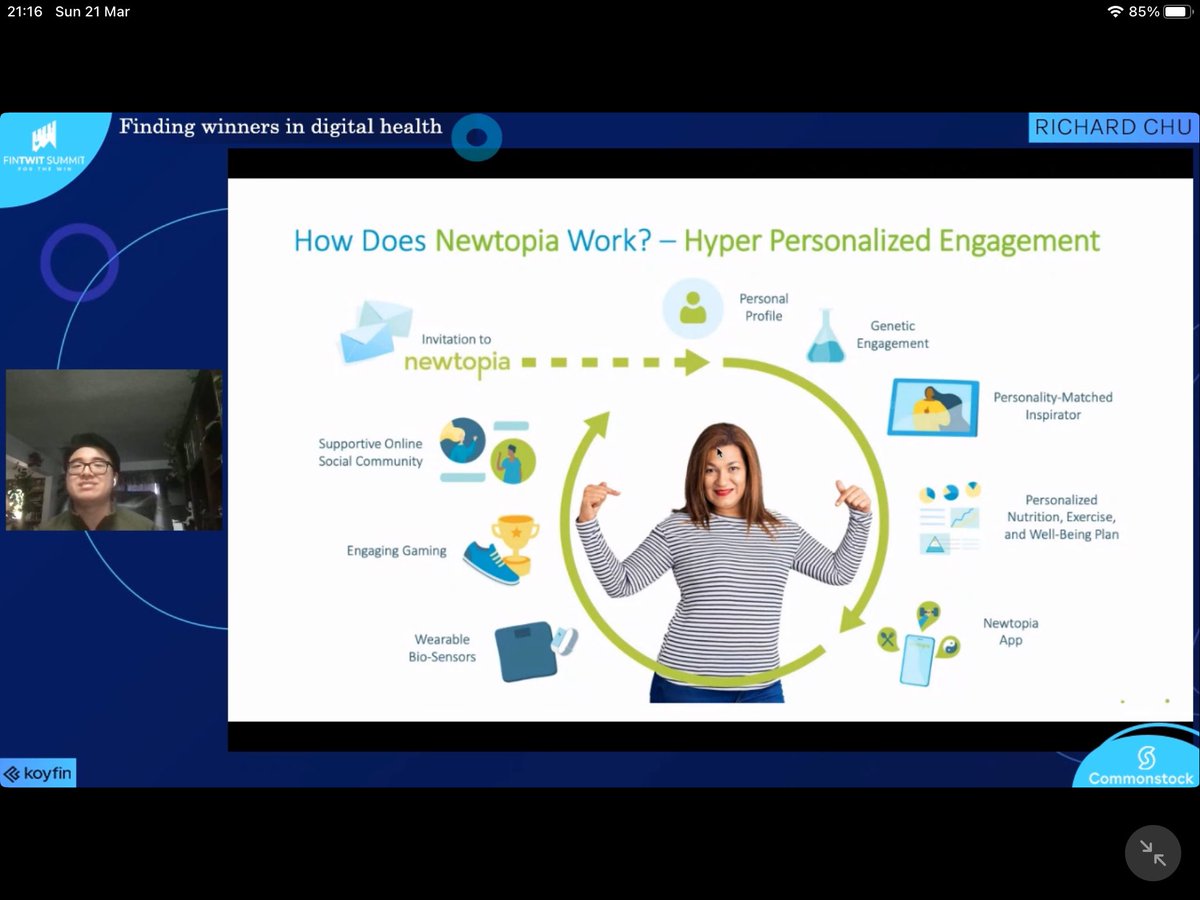1200x900 pixels.
Task: Click 'Personal Profile' label
Action: point(764,307)
